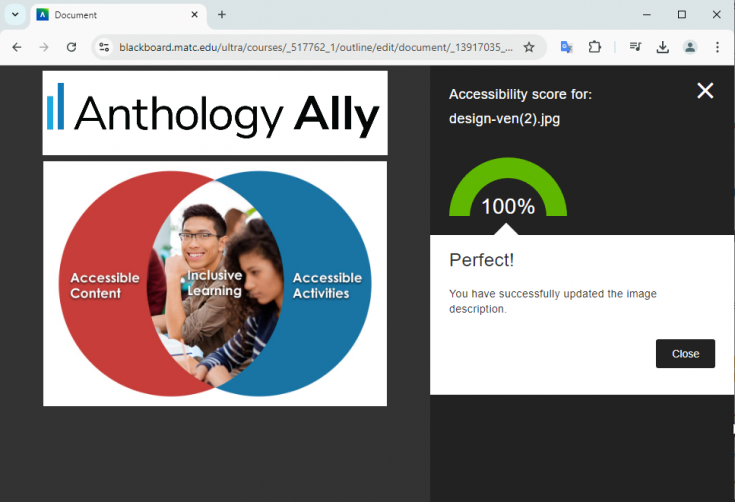Open the media controls icon
Screen dimensions: 735x502
tap(636, 47)
